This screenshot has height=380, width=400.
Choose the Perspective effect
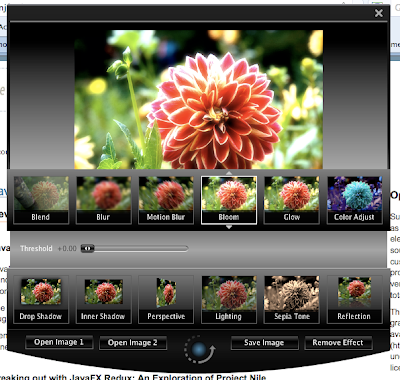point(166,299)
